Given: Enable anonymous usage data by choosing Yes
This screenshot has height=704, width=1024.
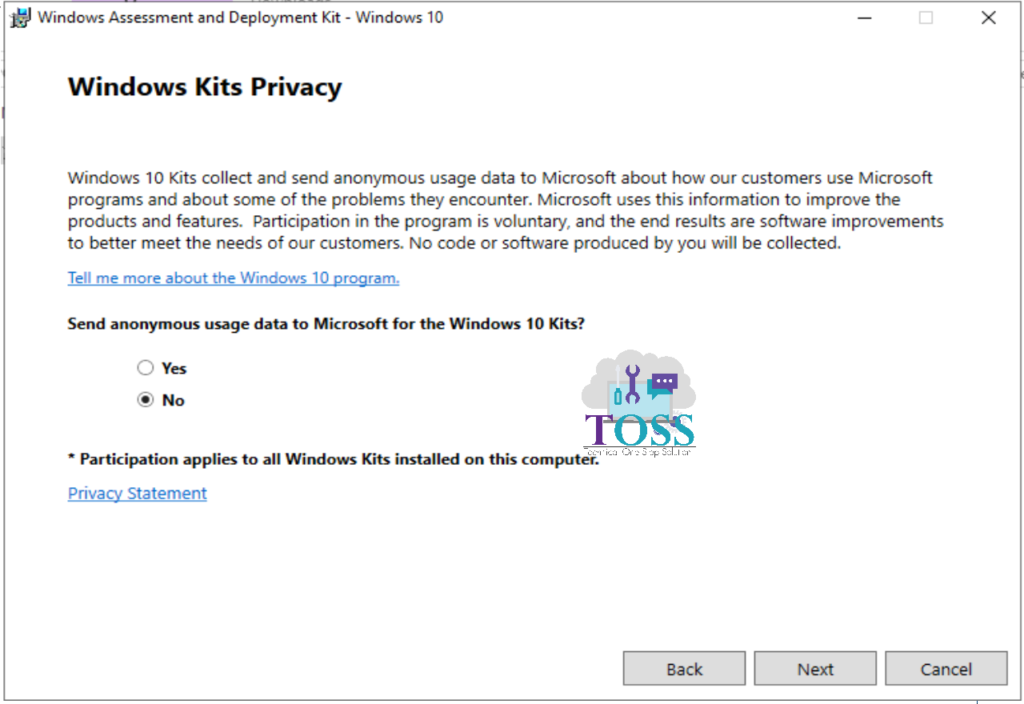Looking at the screenshot, I should tap(145, 367).
